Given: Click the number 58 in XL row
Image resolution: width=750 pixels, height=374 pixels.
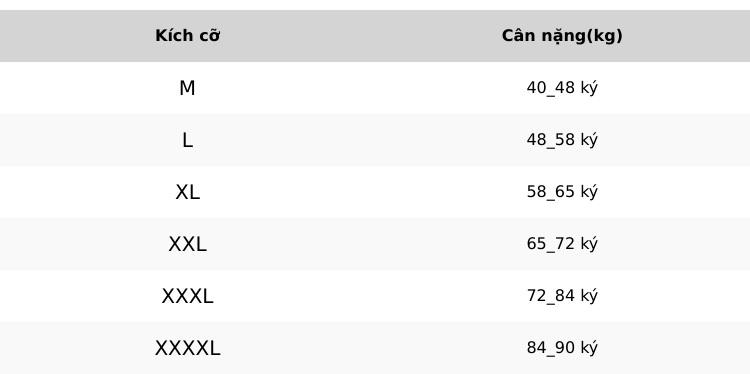Looking at the screenshot, I should [x=536, y=192].
